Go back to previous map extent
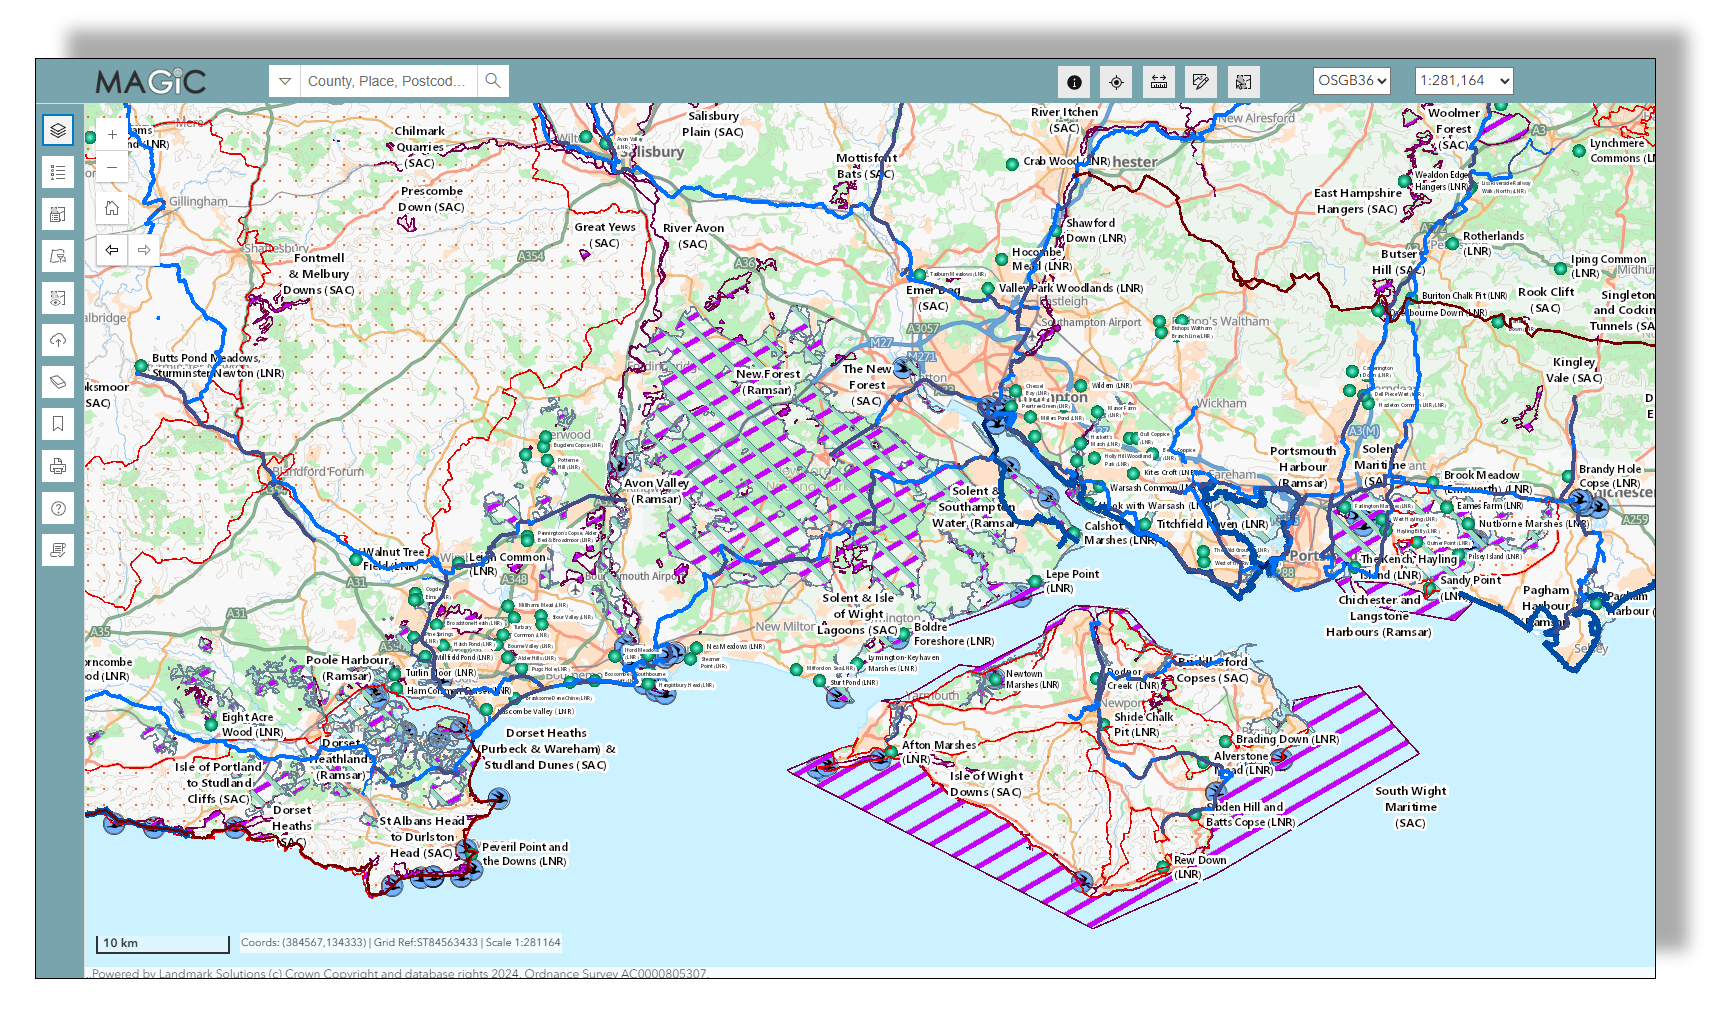Screen dimensions: 1724x1017 pos(112,250)
